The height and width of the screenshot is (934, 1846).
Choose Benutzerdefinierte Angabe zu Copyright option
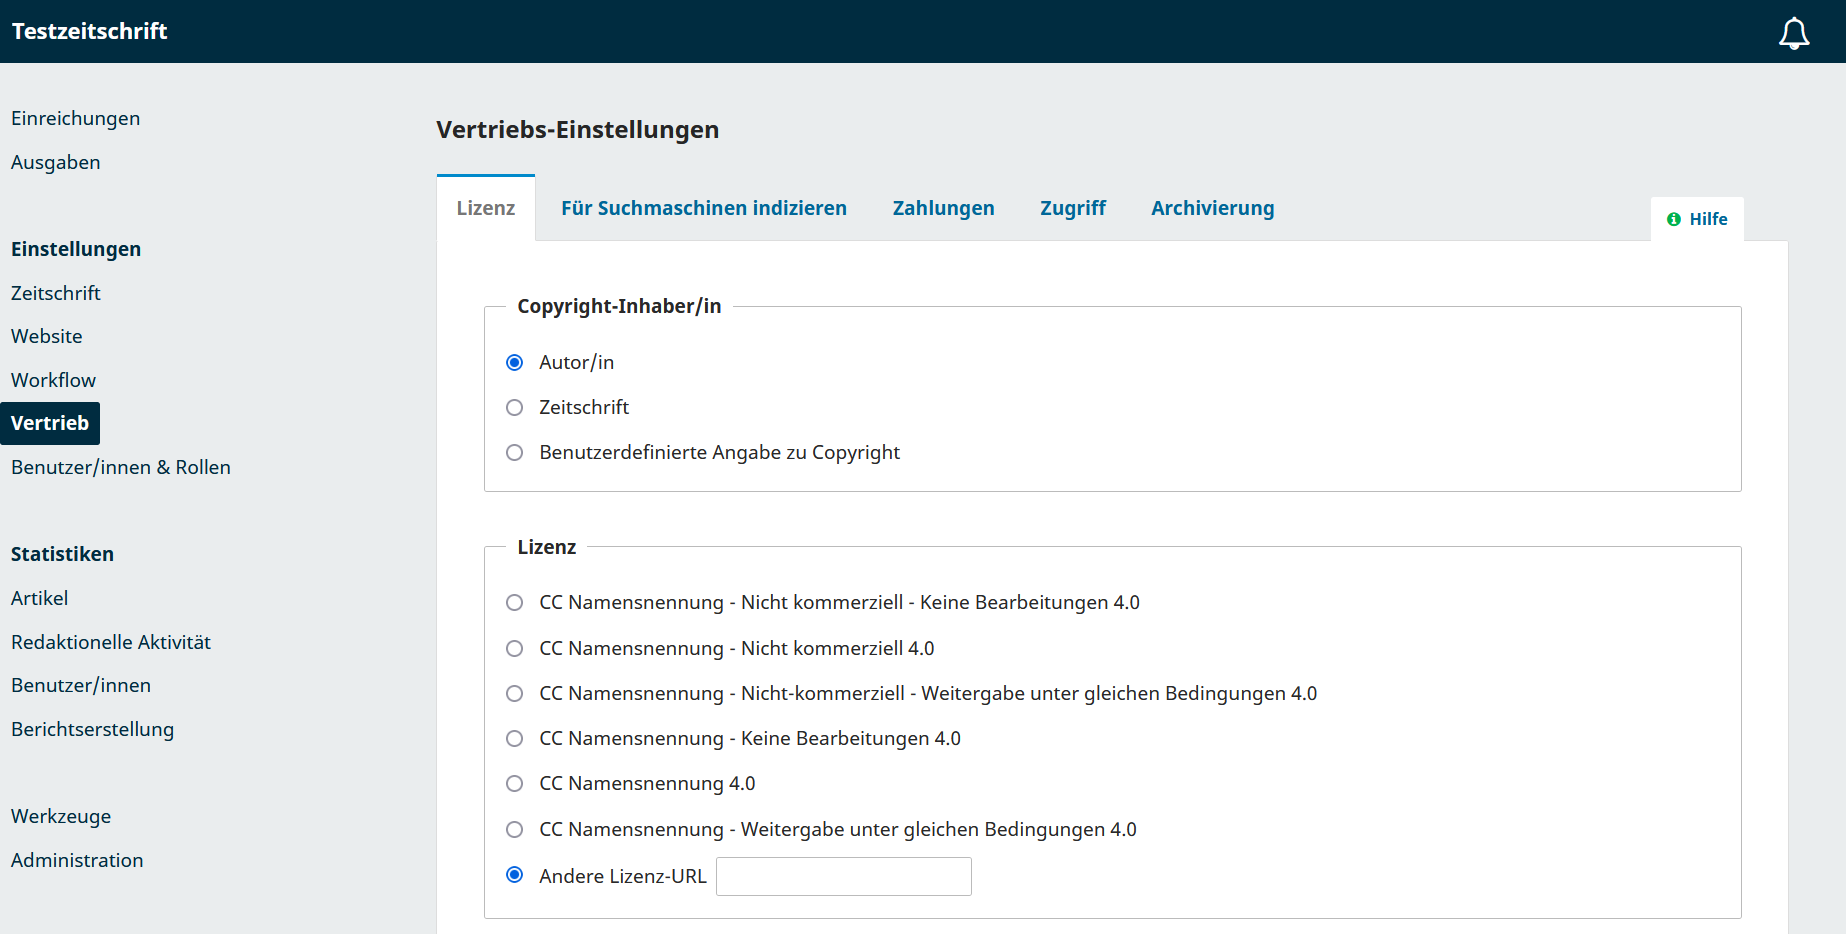click(514, 452)
